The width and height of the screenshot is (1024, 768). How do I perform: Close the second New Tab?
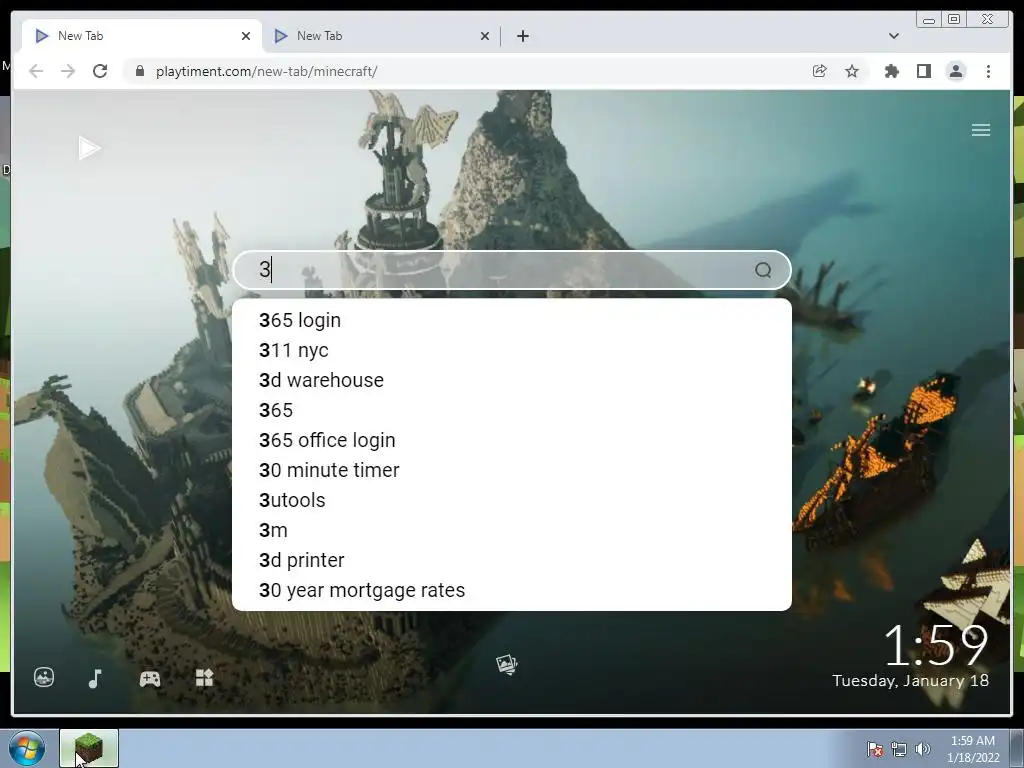click(485, 36)
